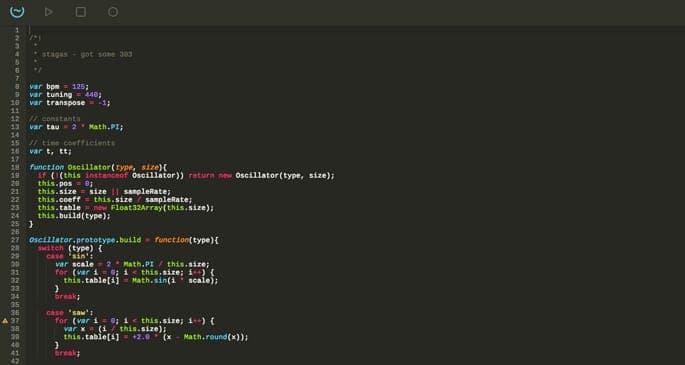Click the 'var tau = 2 * Math.PI;' line
Image resolution: width=685 pixels, height=365 pixels.
pyautogui.click(x=76, y=127)
